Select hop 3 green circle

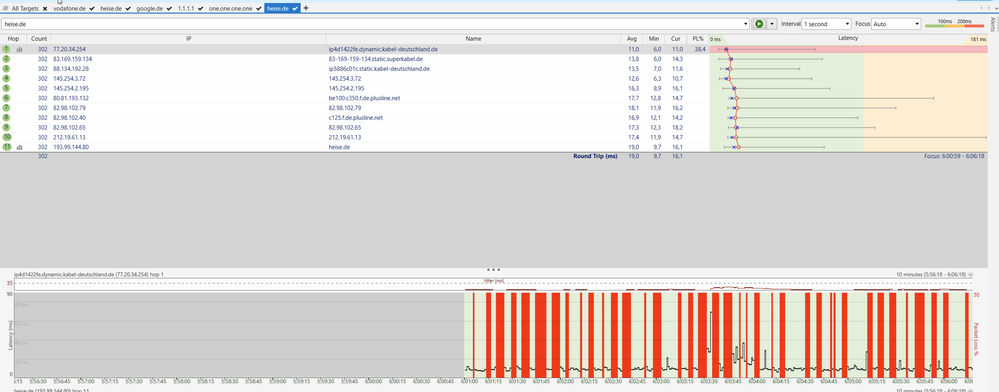[x=6, y=68]
